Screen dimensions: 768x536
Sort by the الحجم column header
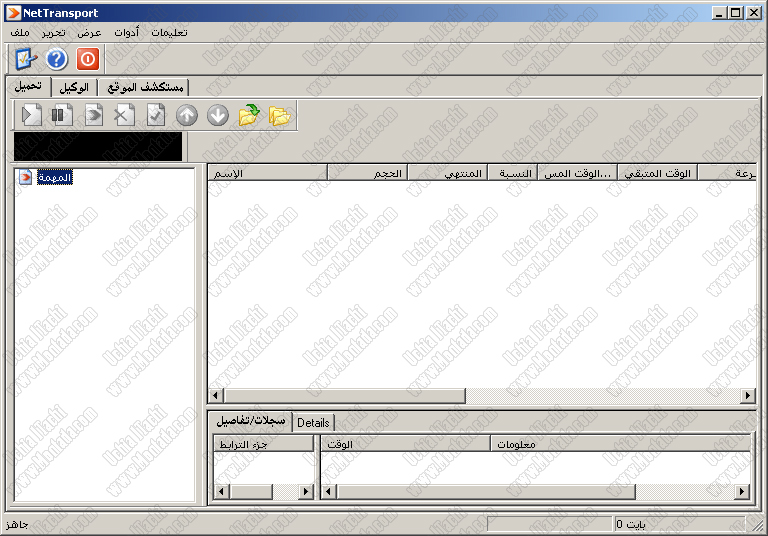(x=367, y=173)
